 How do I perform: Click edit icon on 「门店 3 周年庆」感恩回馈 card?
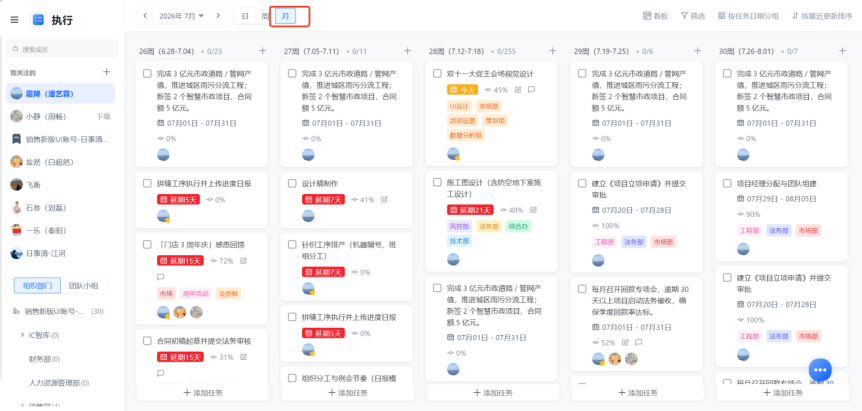click(244, 260)
